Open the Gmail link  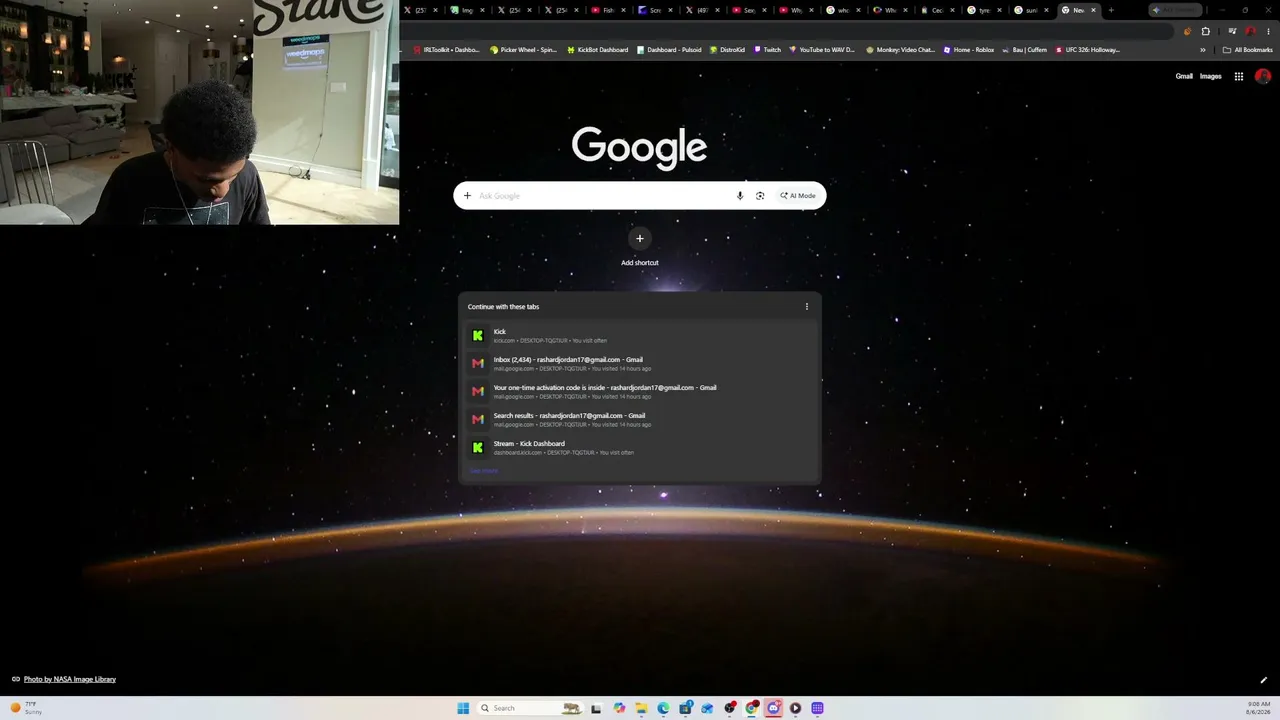point(1184,76)
